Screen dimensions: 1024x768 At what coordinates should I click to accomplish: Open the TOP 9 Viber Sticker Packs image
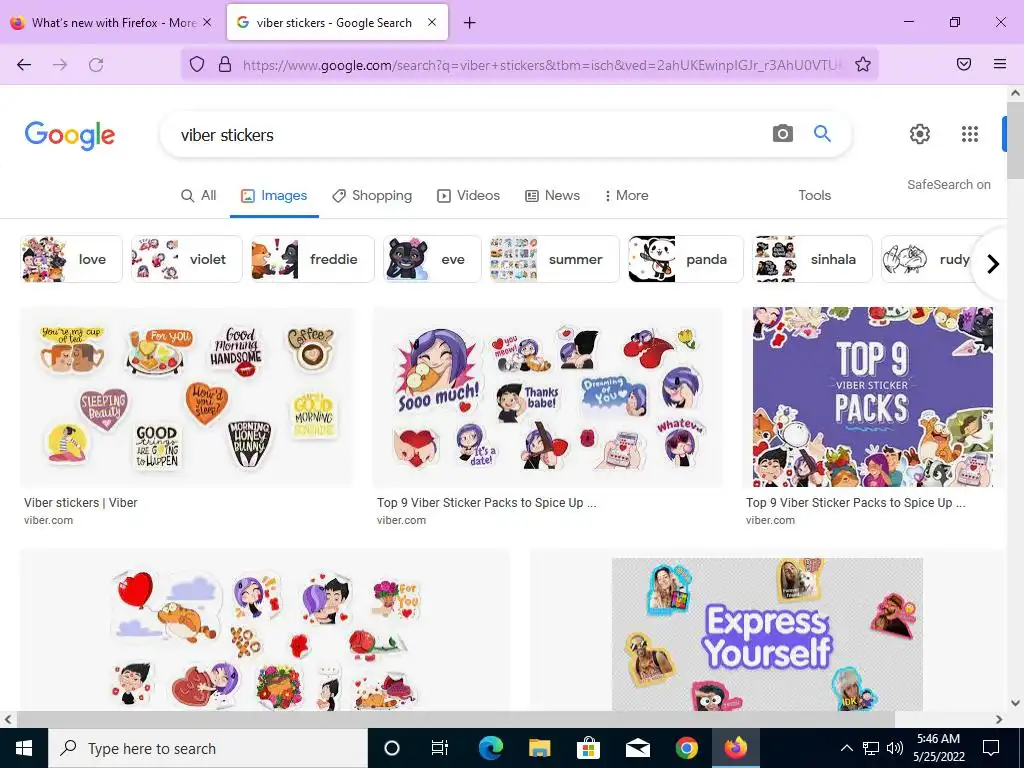click(x=872, y=397)
